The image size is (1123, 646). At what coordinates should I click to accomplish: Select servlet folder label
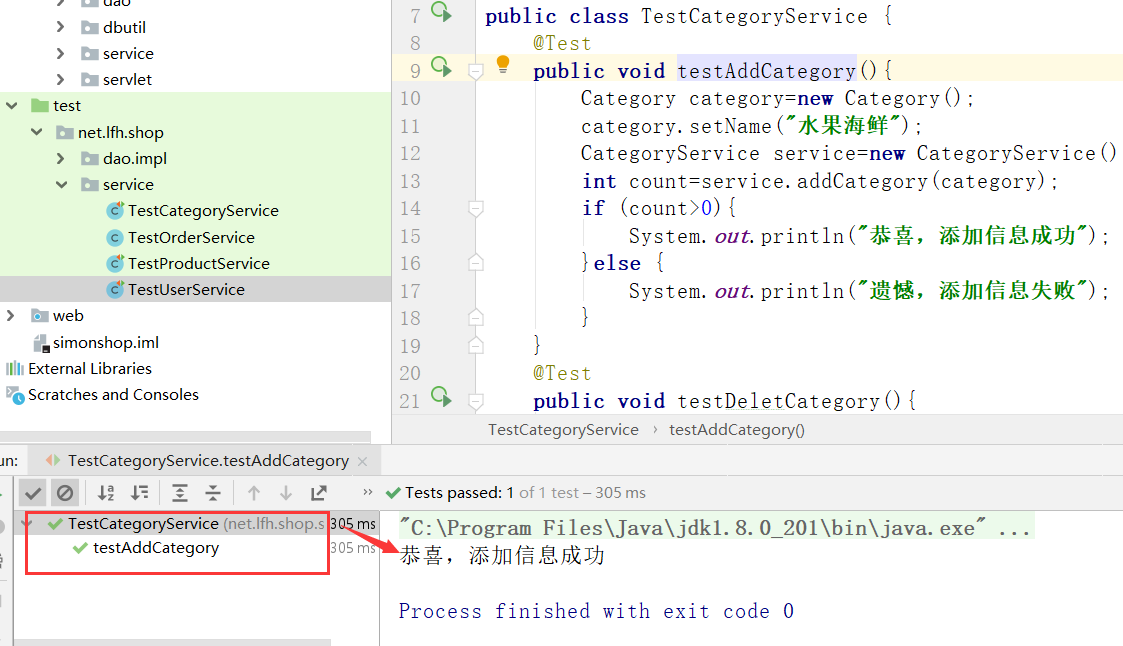(127, 79)
